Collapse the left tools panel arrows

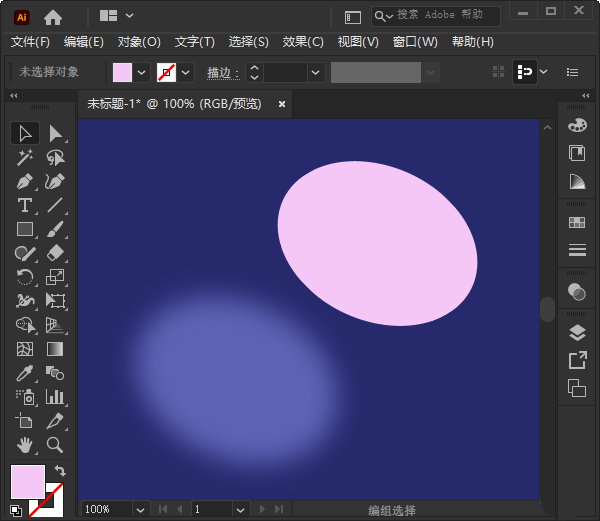click(x=14, y=96)
